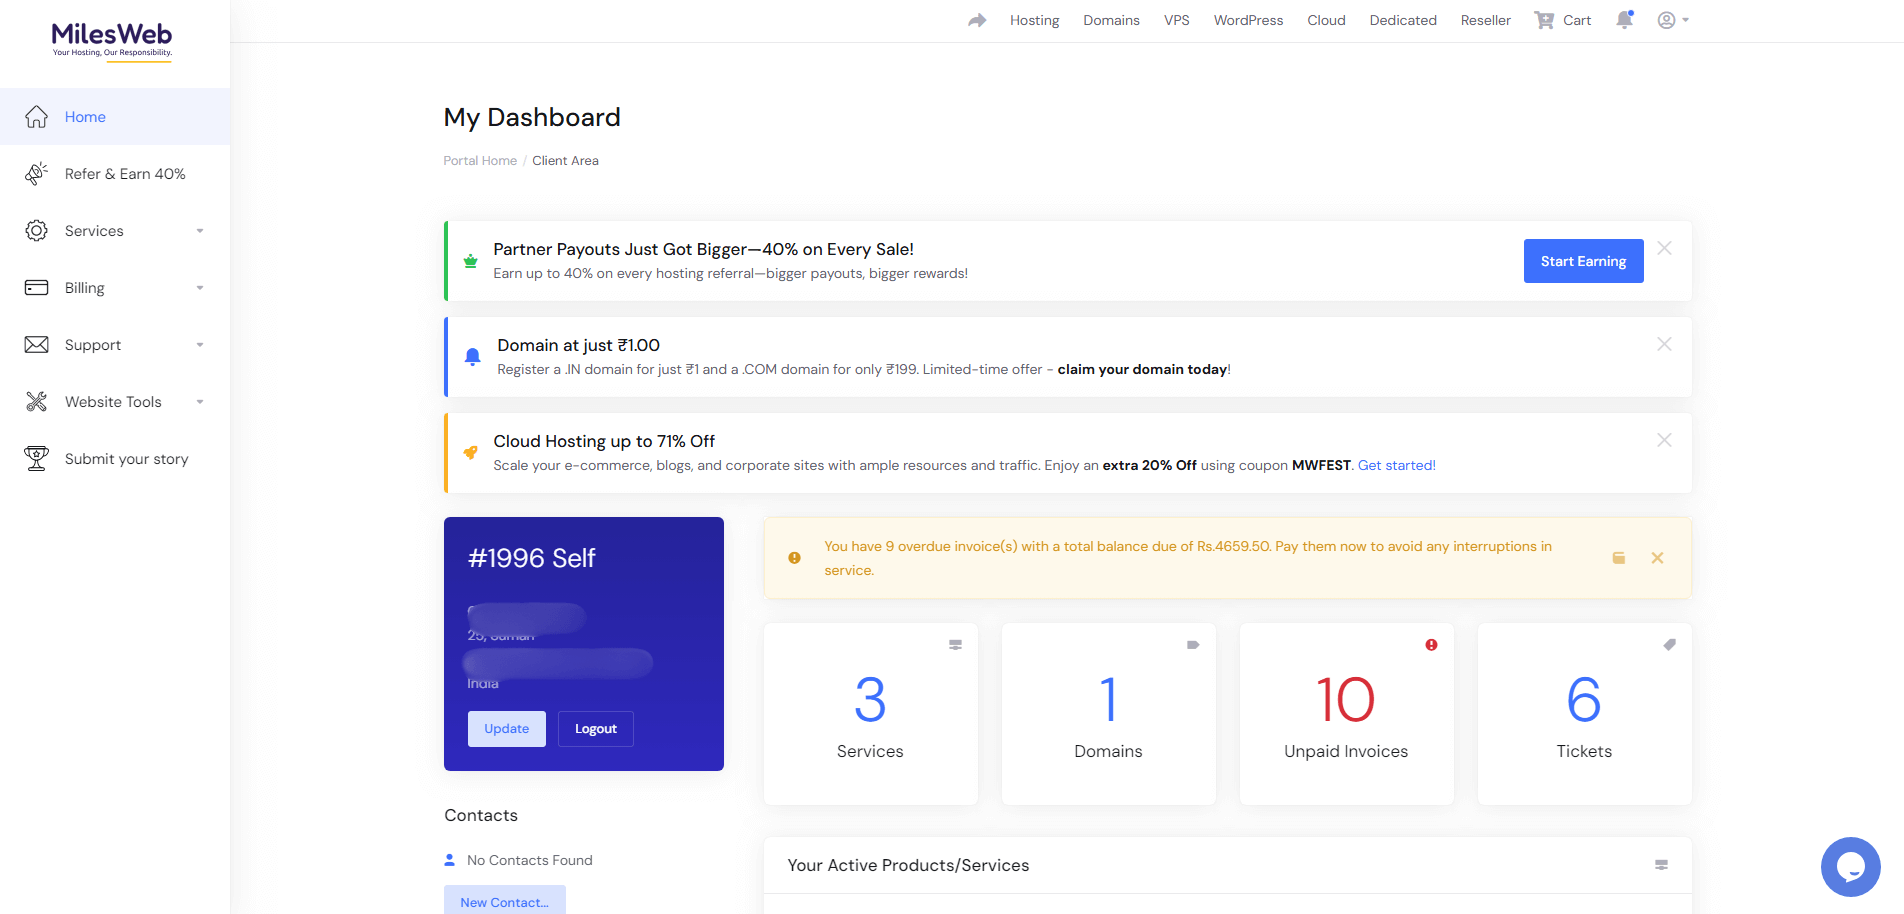Click the Home house icon
The width and height of the screenshot is (1904, 914).
(37, 117)
